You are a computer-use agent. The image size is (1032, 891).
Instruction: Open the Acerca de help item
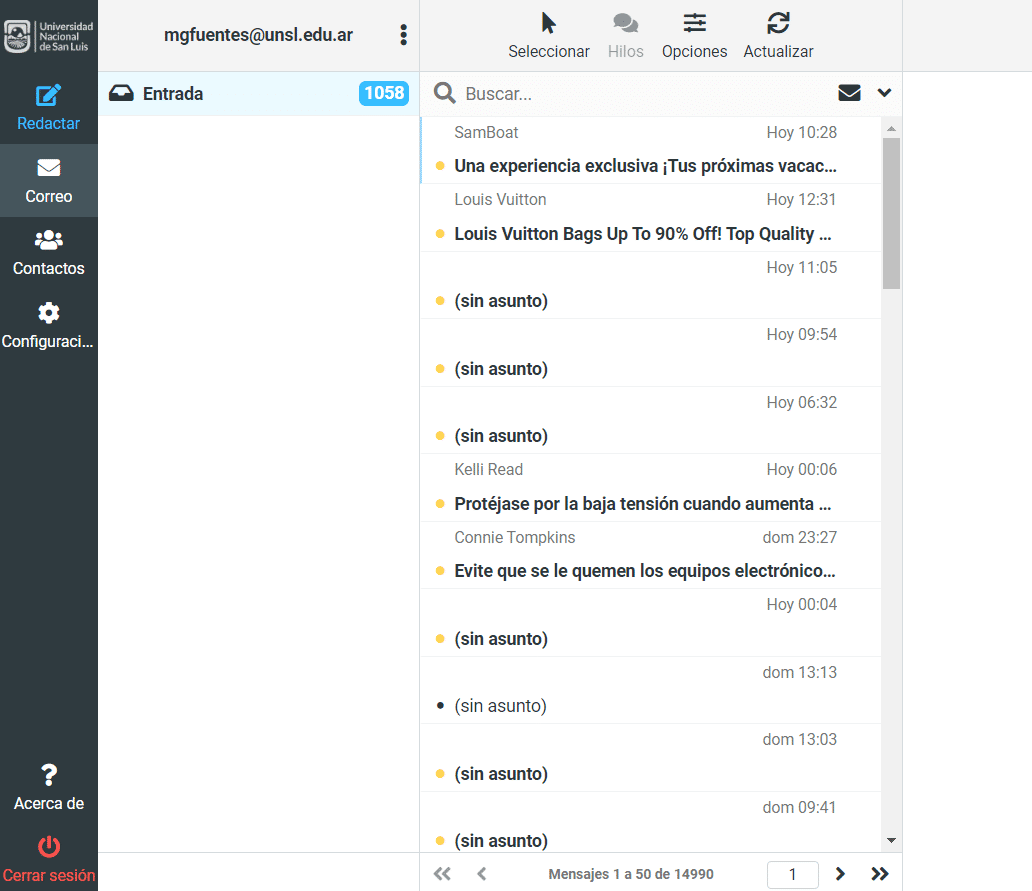[x=49, y=786]
